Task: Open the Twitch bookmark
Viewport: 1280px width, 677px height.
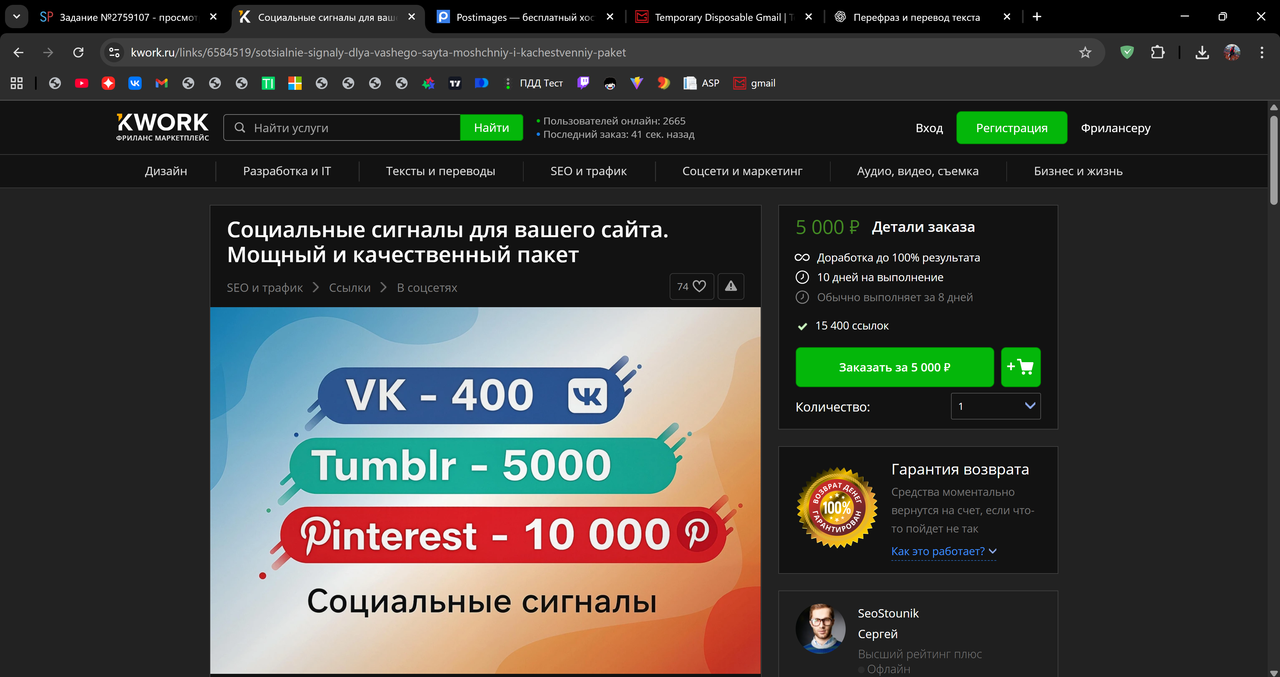Action: 583,83
